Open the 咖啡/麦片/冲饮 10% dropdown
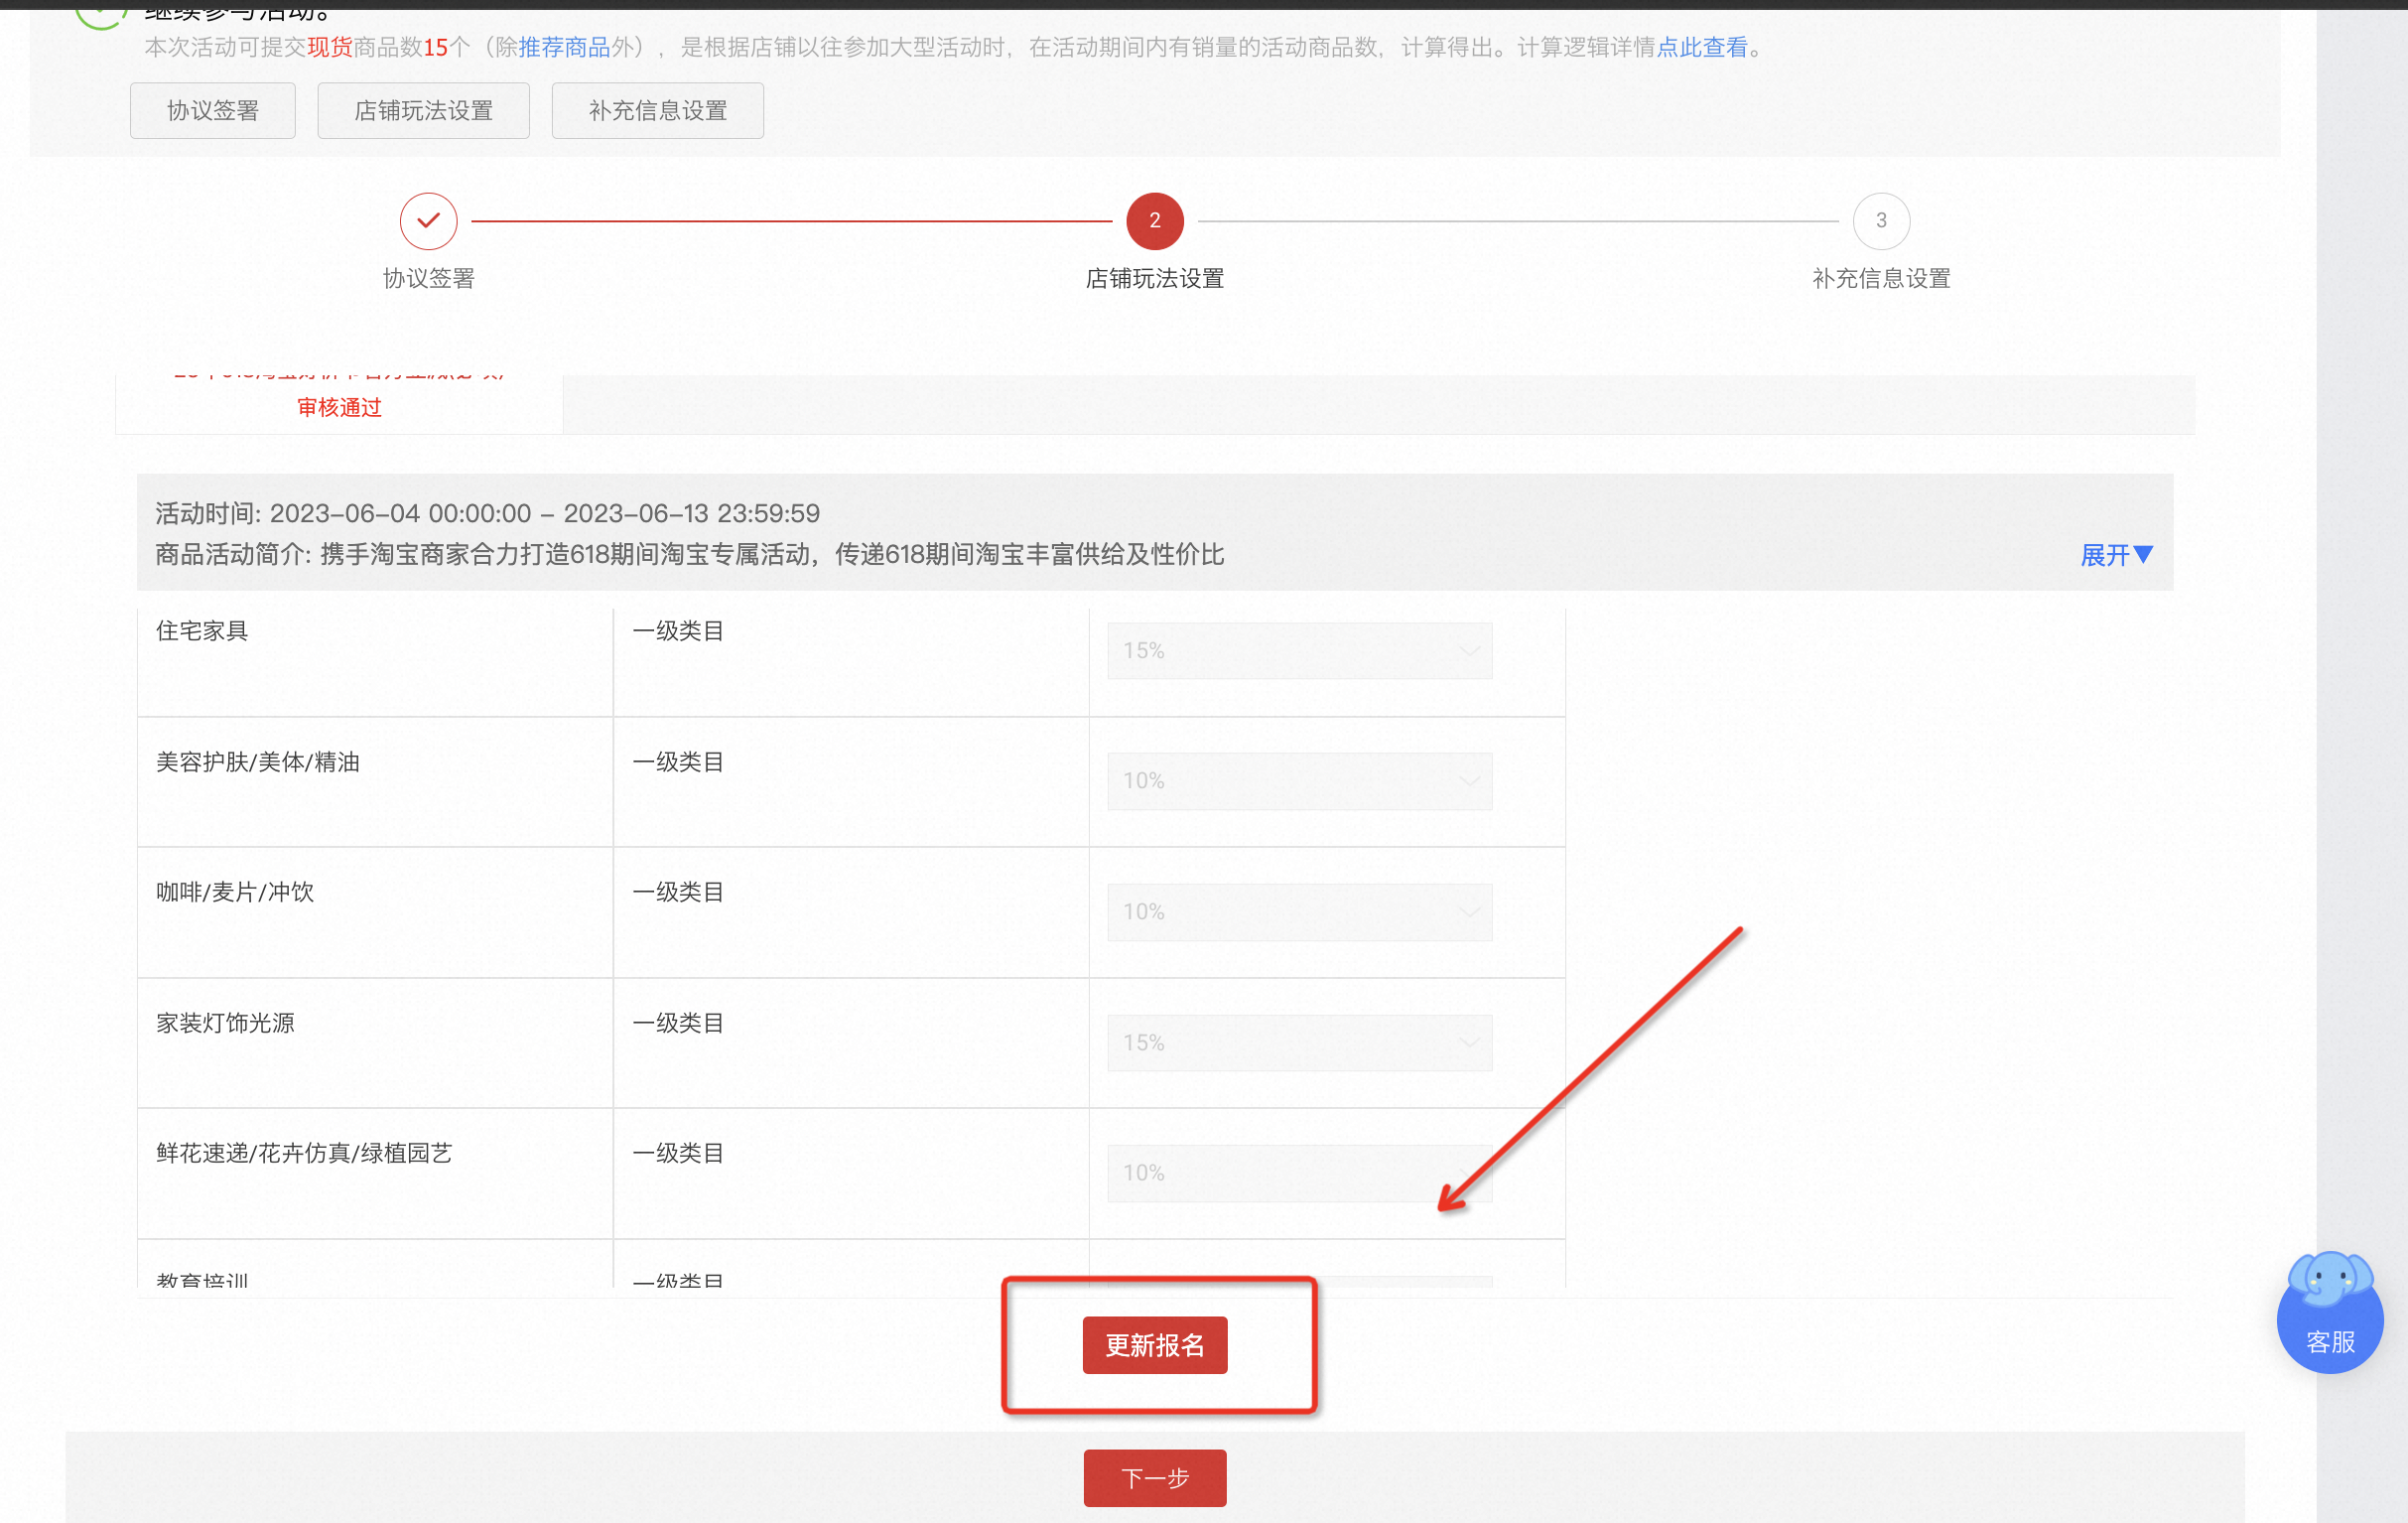Viewport: 2408px width, 1523px height. pos(1299,911)
